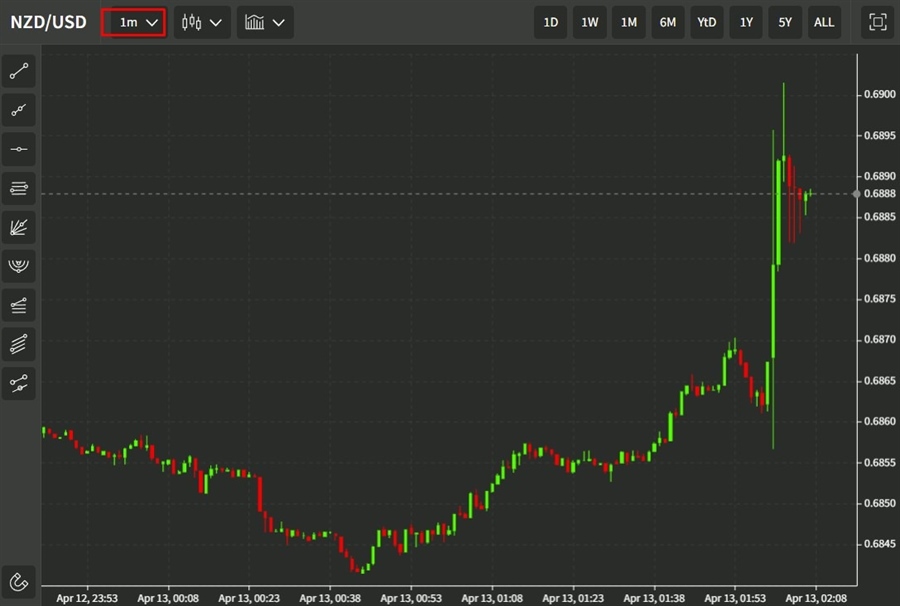The height and width of the screenshot is (606, 900).
Task: Click the 0.6900 price axis label
Action: click(879, 94)
